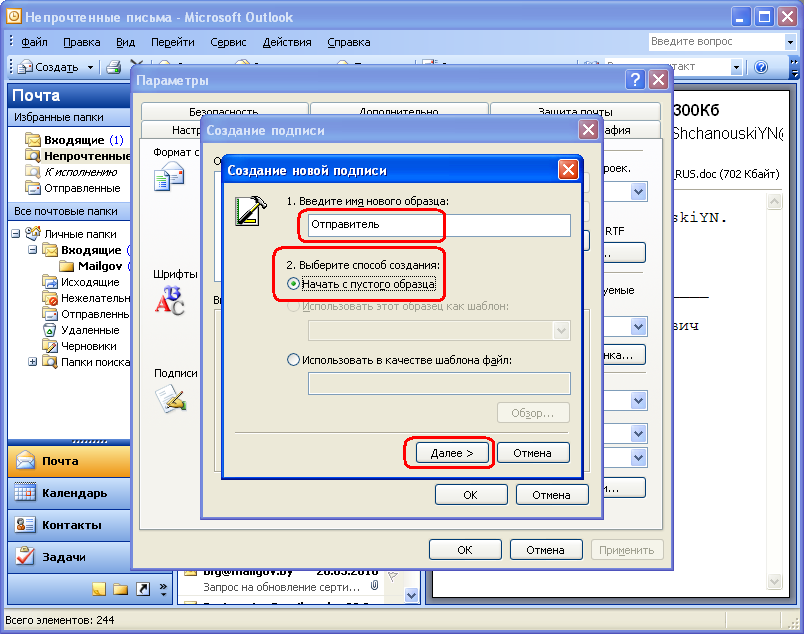Click the Шрифты fonts icon

coord(170,300)
